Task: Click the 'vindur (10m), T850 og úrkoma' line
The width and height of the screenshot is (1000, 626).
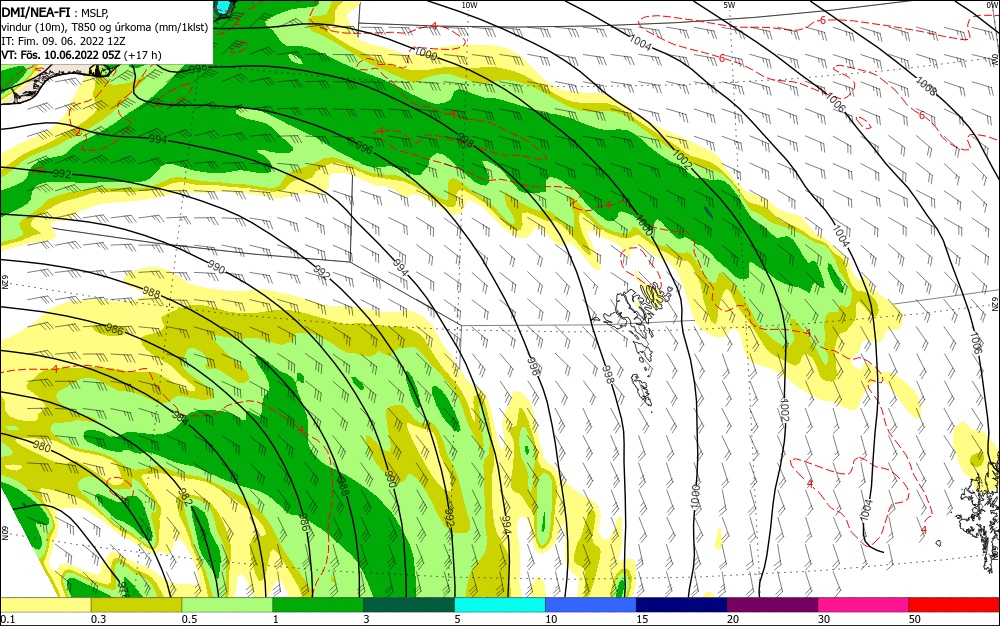Action: (105, 27)
